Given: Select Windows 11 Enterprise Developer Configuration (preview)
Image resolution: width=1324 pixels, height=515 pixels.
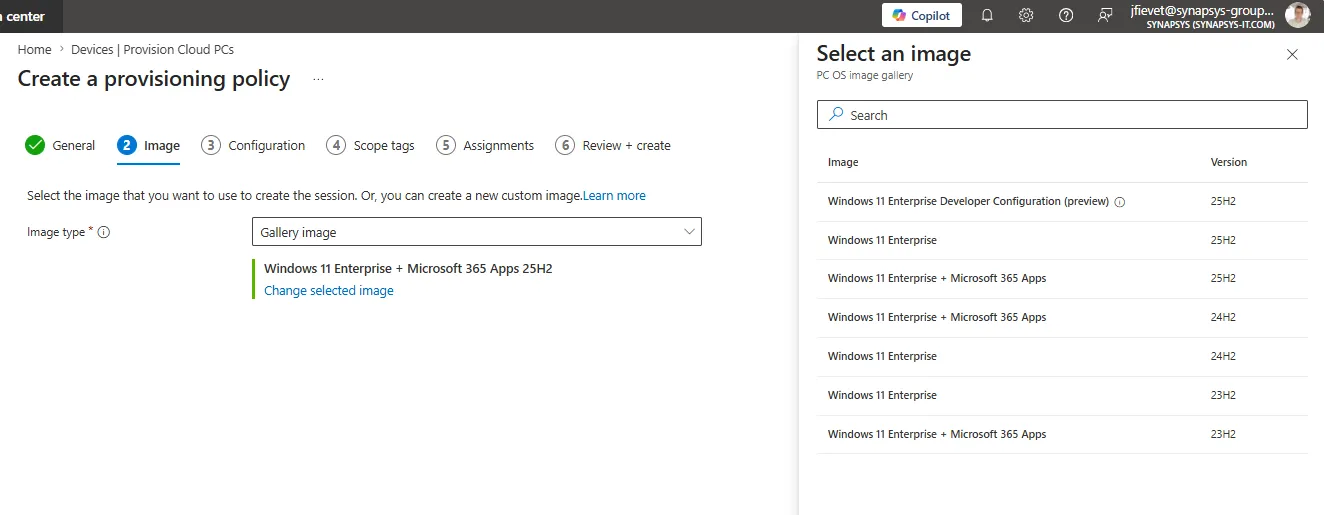Looking at the screenshot, I should click(1062, 201).
